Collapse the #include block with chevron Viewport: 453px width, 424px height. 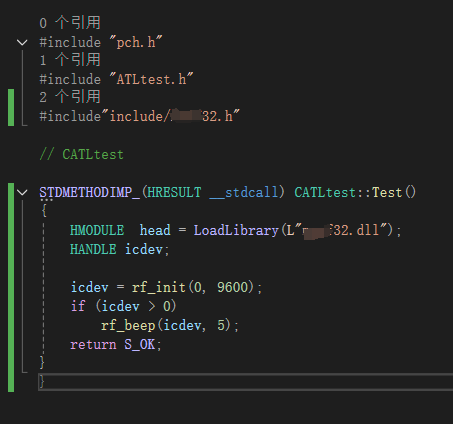click(x=22, y=43)
